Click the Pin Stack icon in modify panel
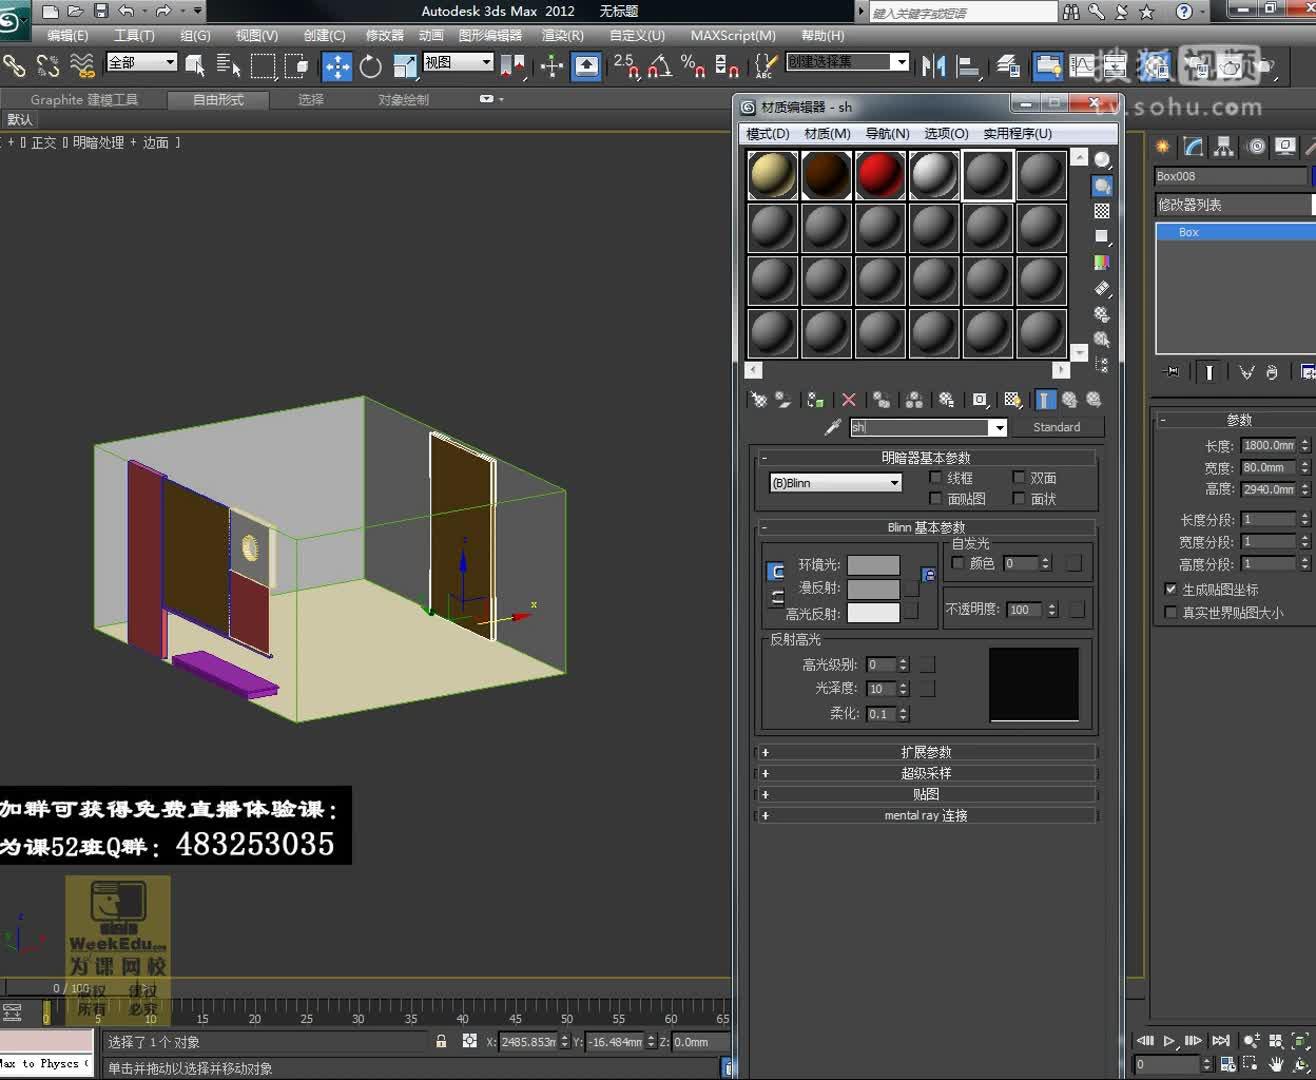1316x1080 pixels. [1171, 371]
